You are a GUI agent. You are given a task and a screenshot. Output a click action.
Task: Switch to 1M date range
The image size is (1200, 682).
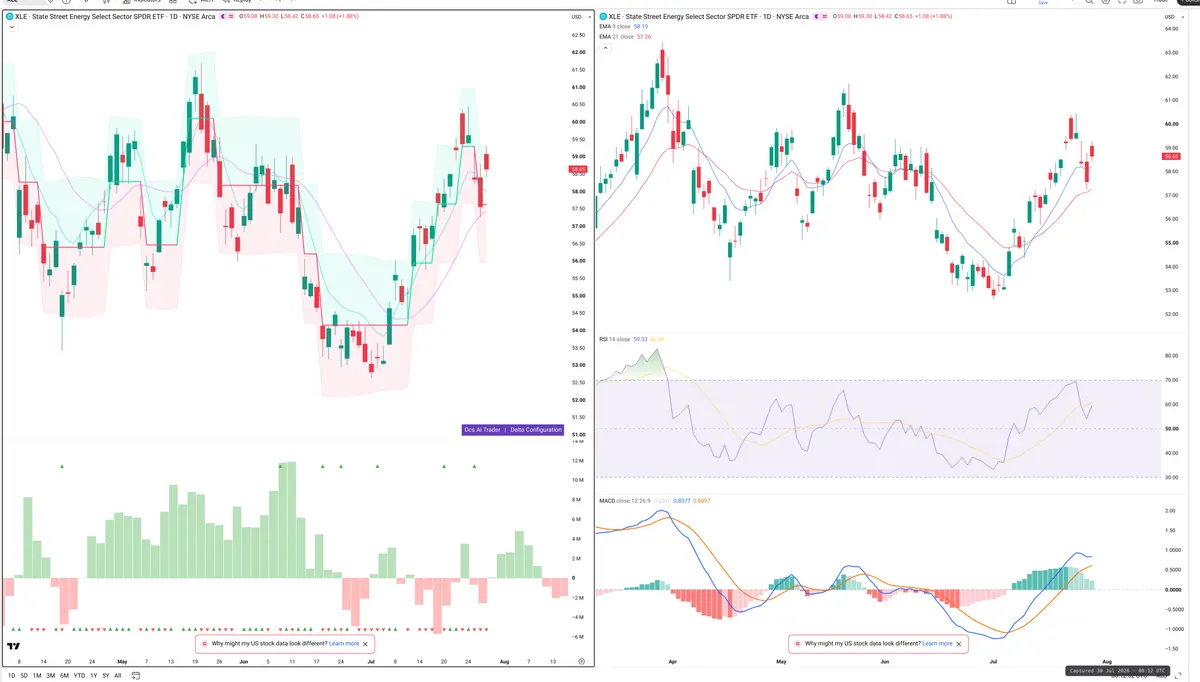37,676
